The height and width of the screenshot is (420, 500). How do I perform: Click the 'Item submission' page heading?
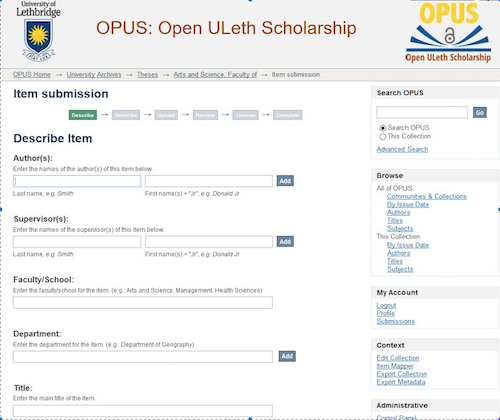coord(61,94)
